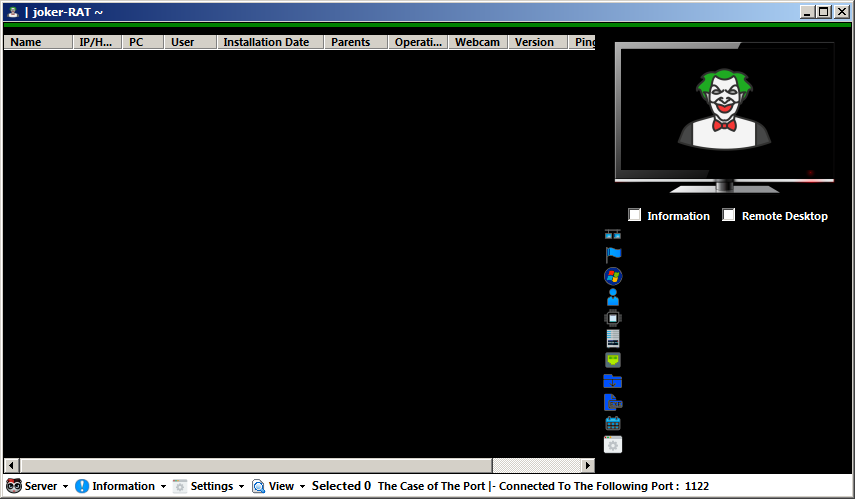Click the blue calendar icon
Screen dimensions: 855x499
(x=613, y=423)
